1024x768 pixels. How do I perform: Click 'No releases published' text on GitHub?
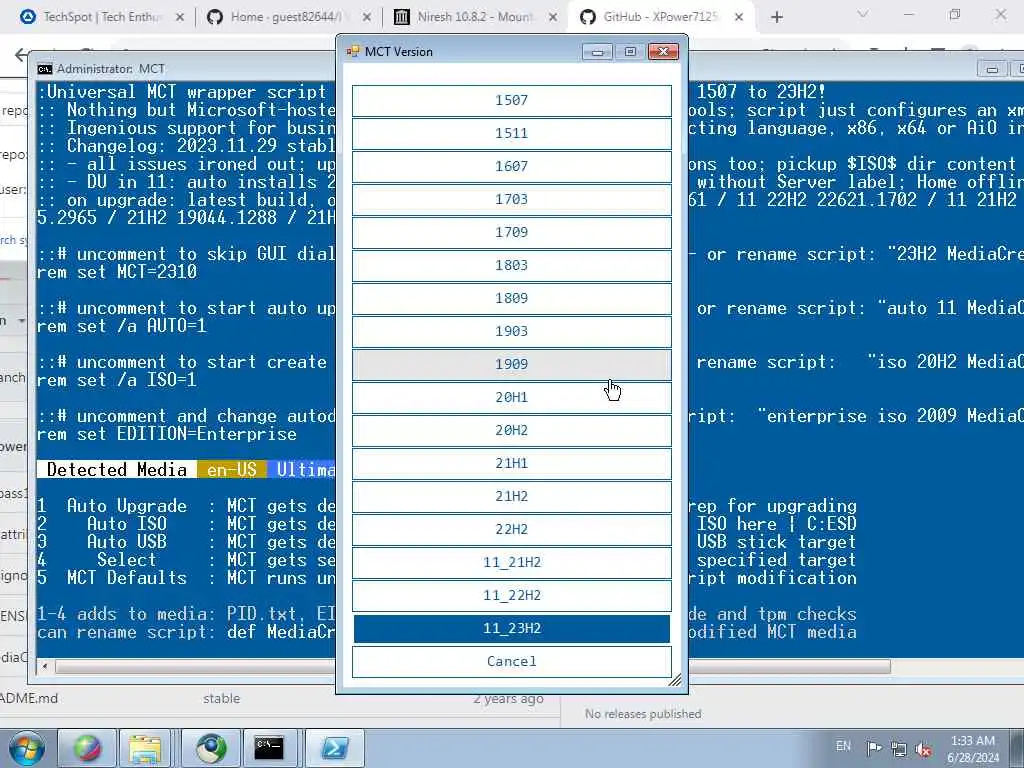point(643,714)
